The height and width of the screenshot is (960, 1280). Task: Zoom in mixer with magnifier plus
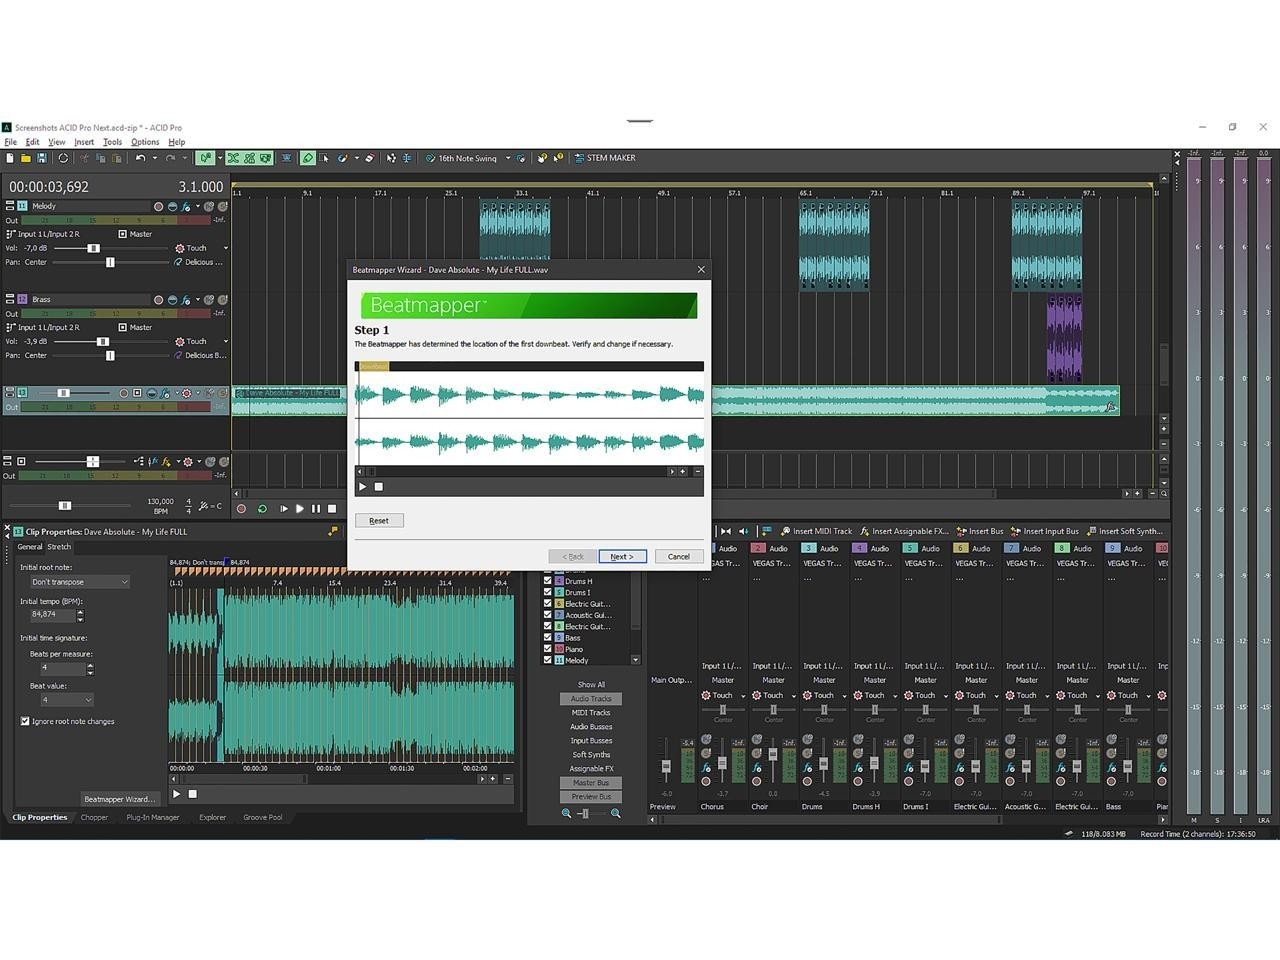(616, 814)
